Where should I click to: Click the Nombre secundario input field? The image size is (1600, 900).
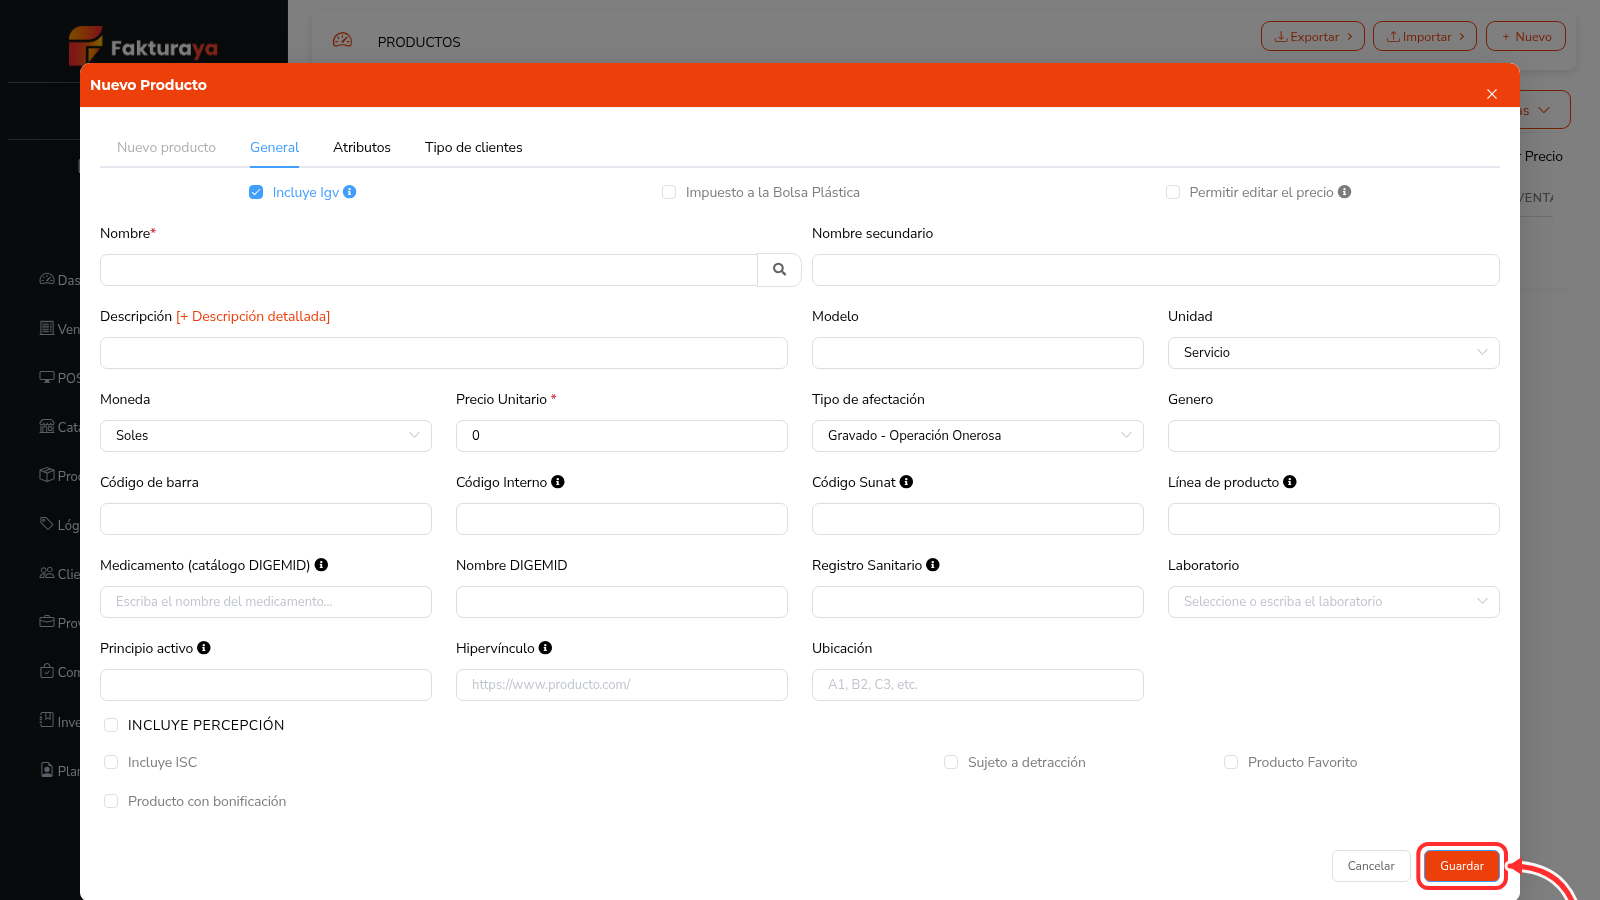pyautogui.click(x=1156, y=270)
